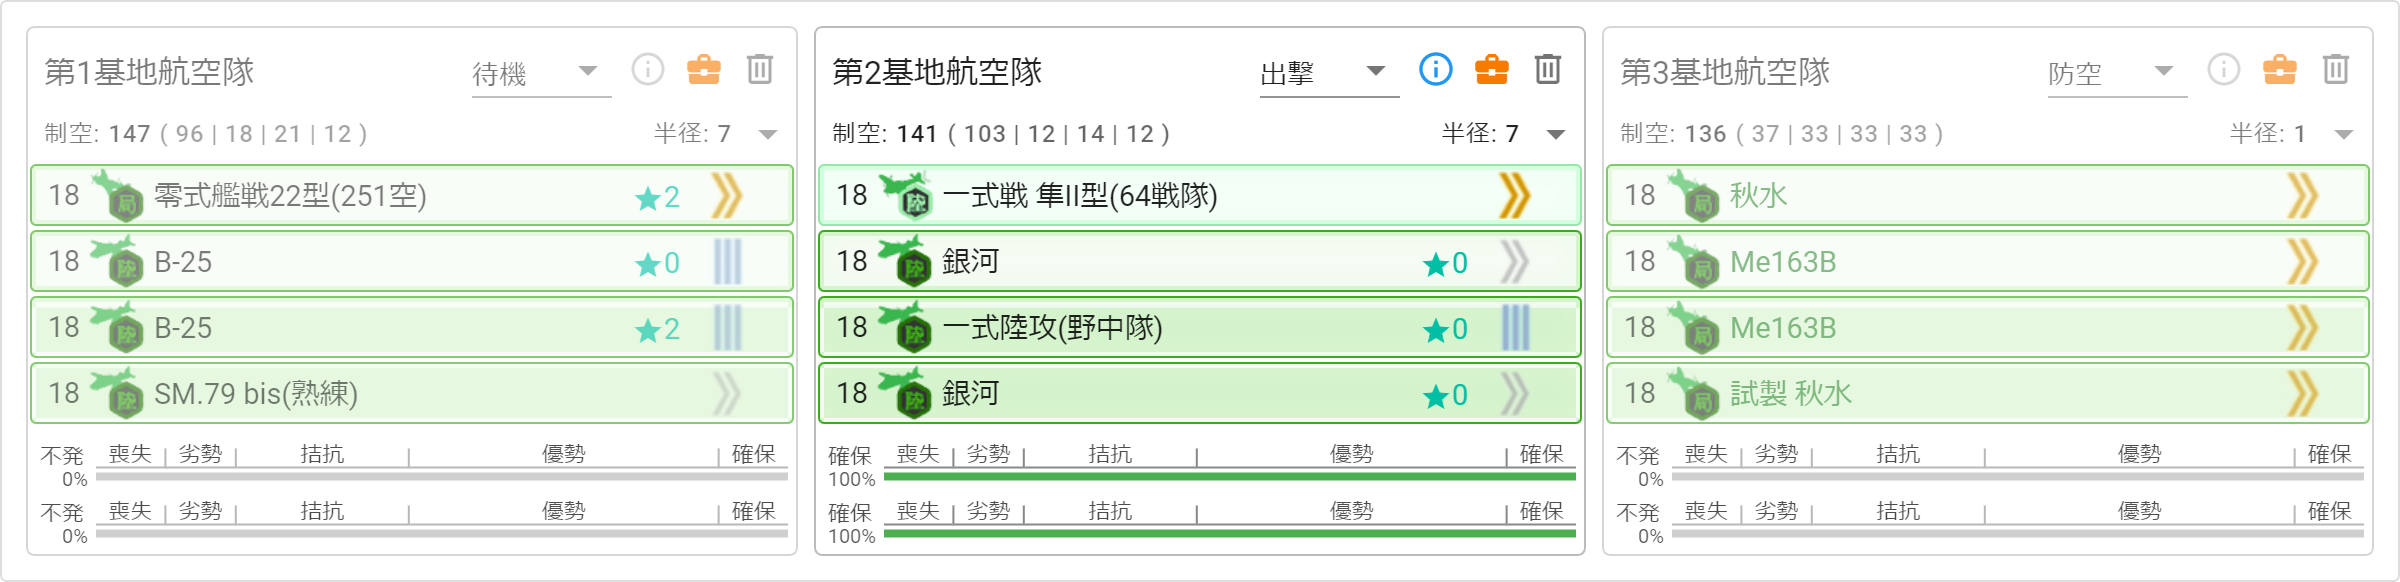This screenshot has height=582, width=2400.
Task: Open the briefcase preset for 第3基地航空隊
Action: 2280,70
